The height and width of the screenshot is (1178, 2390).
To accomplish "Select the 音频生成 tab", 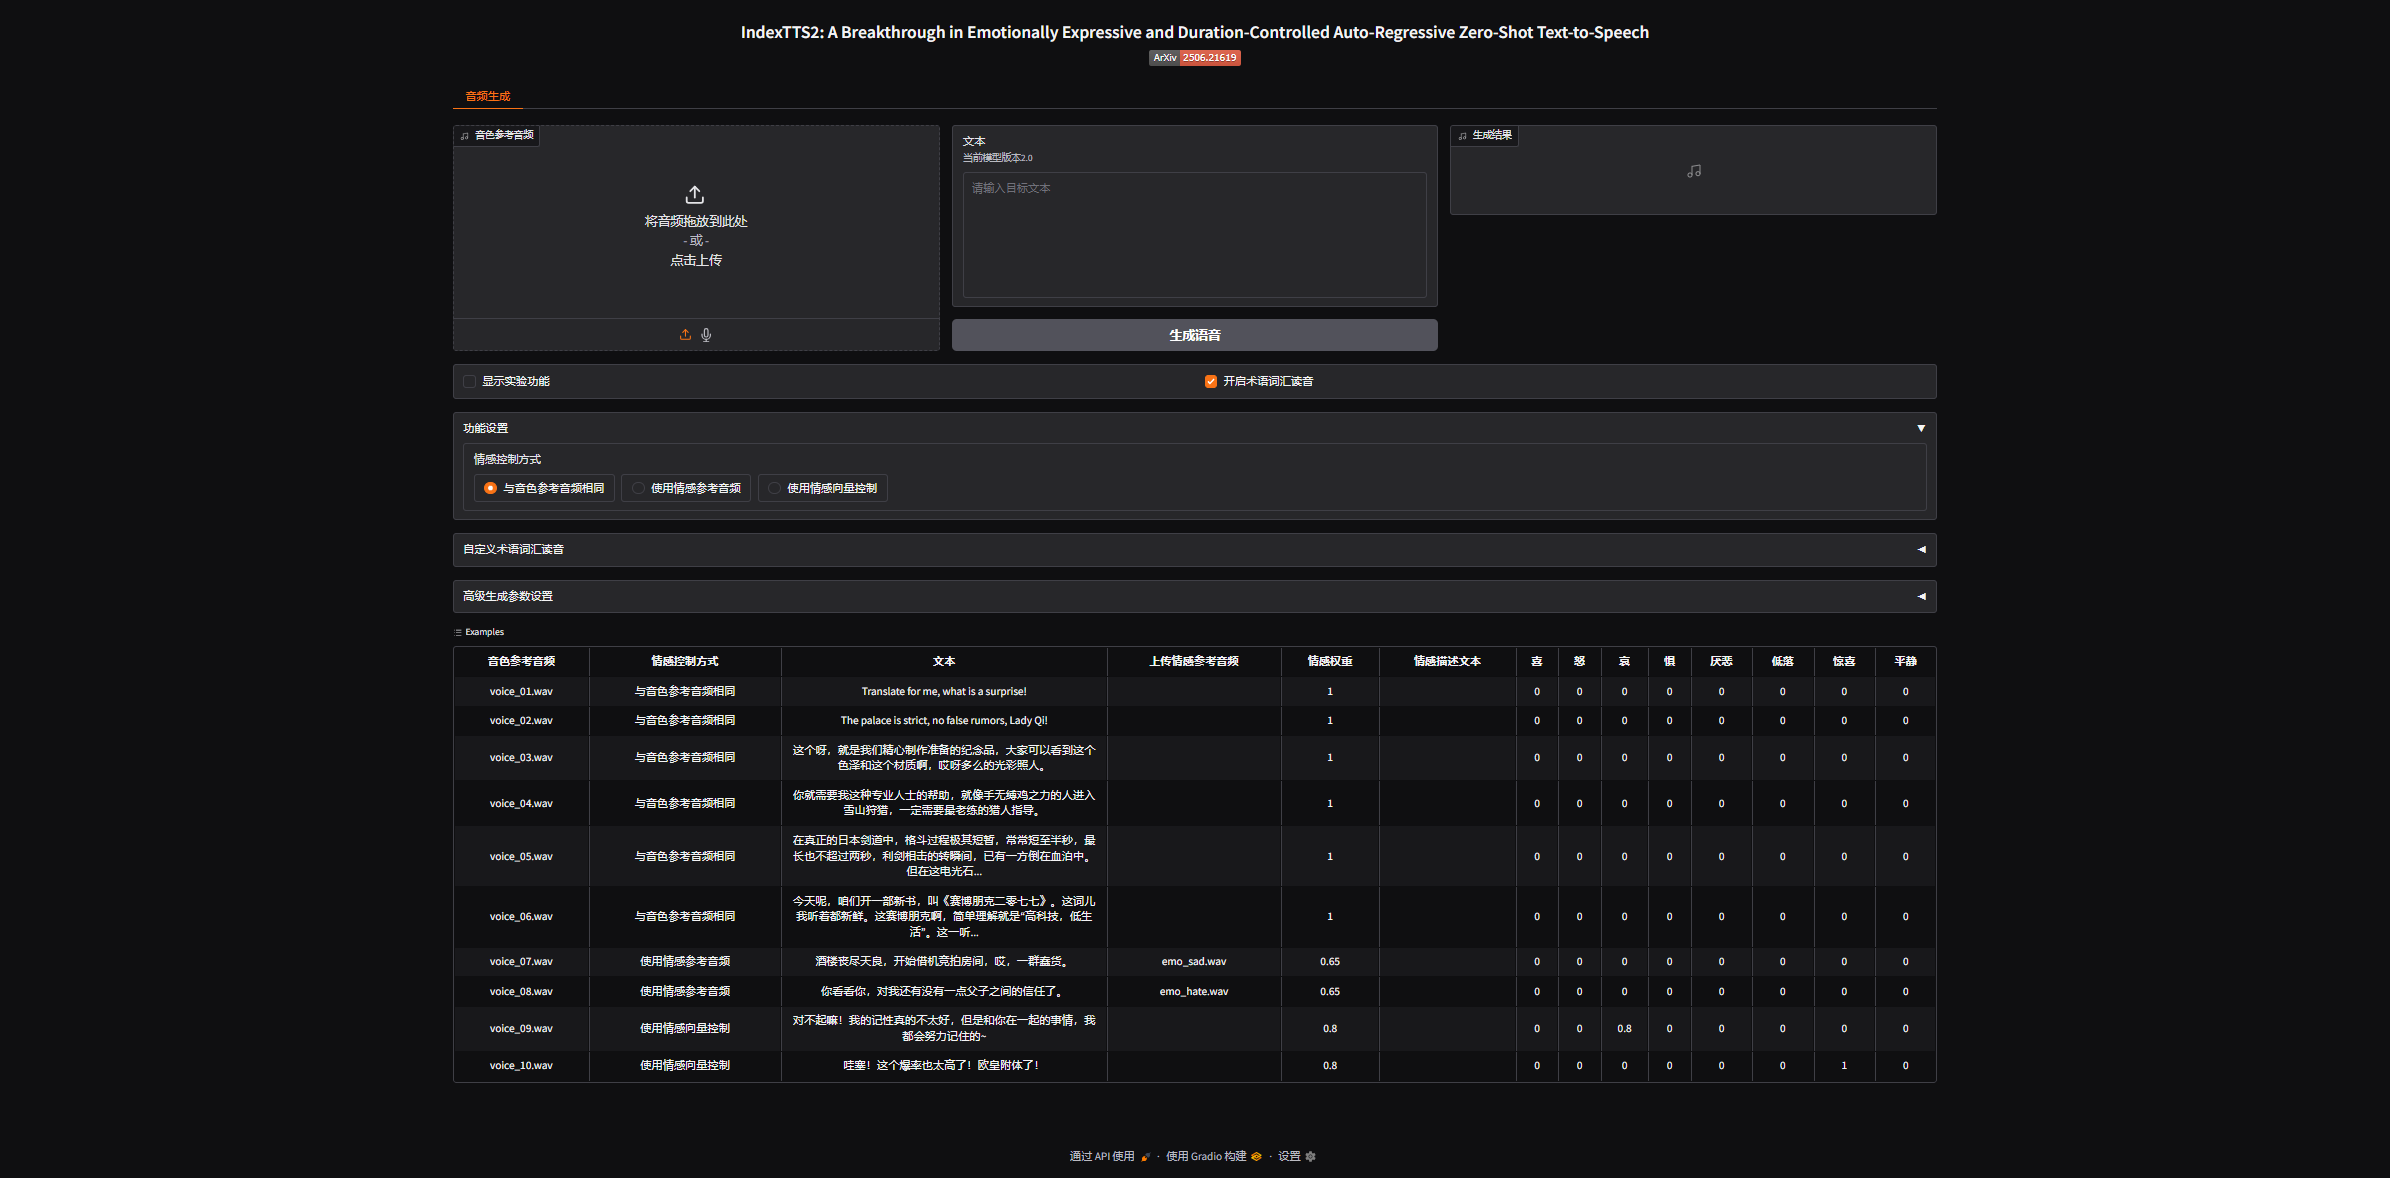I will pos(488,96).
